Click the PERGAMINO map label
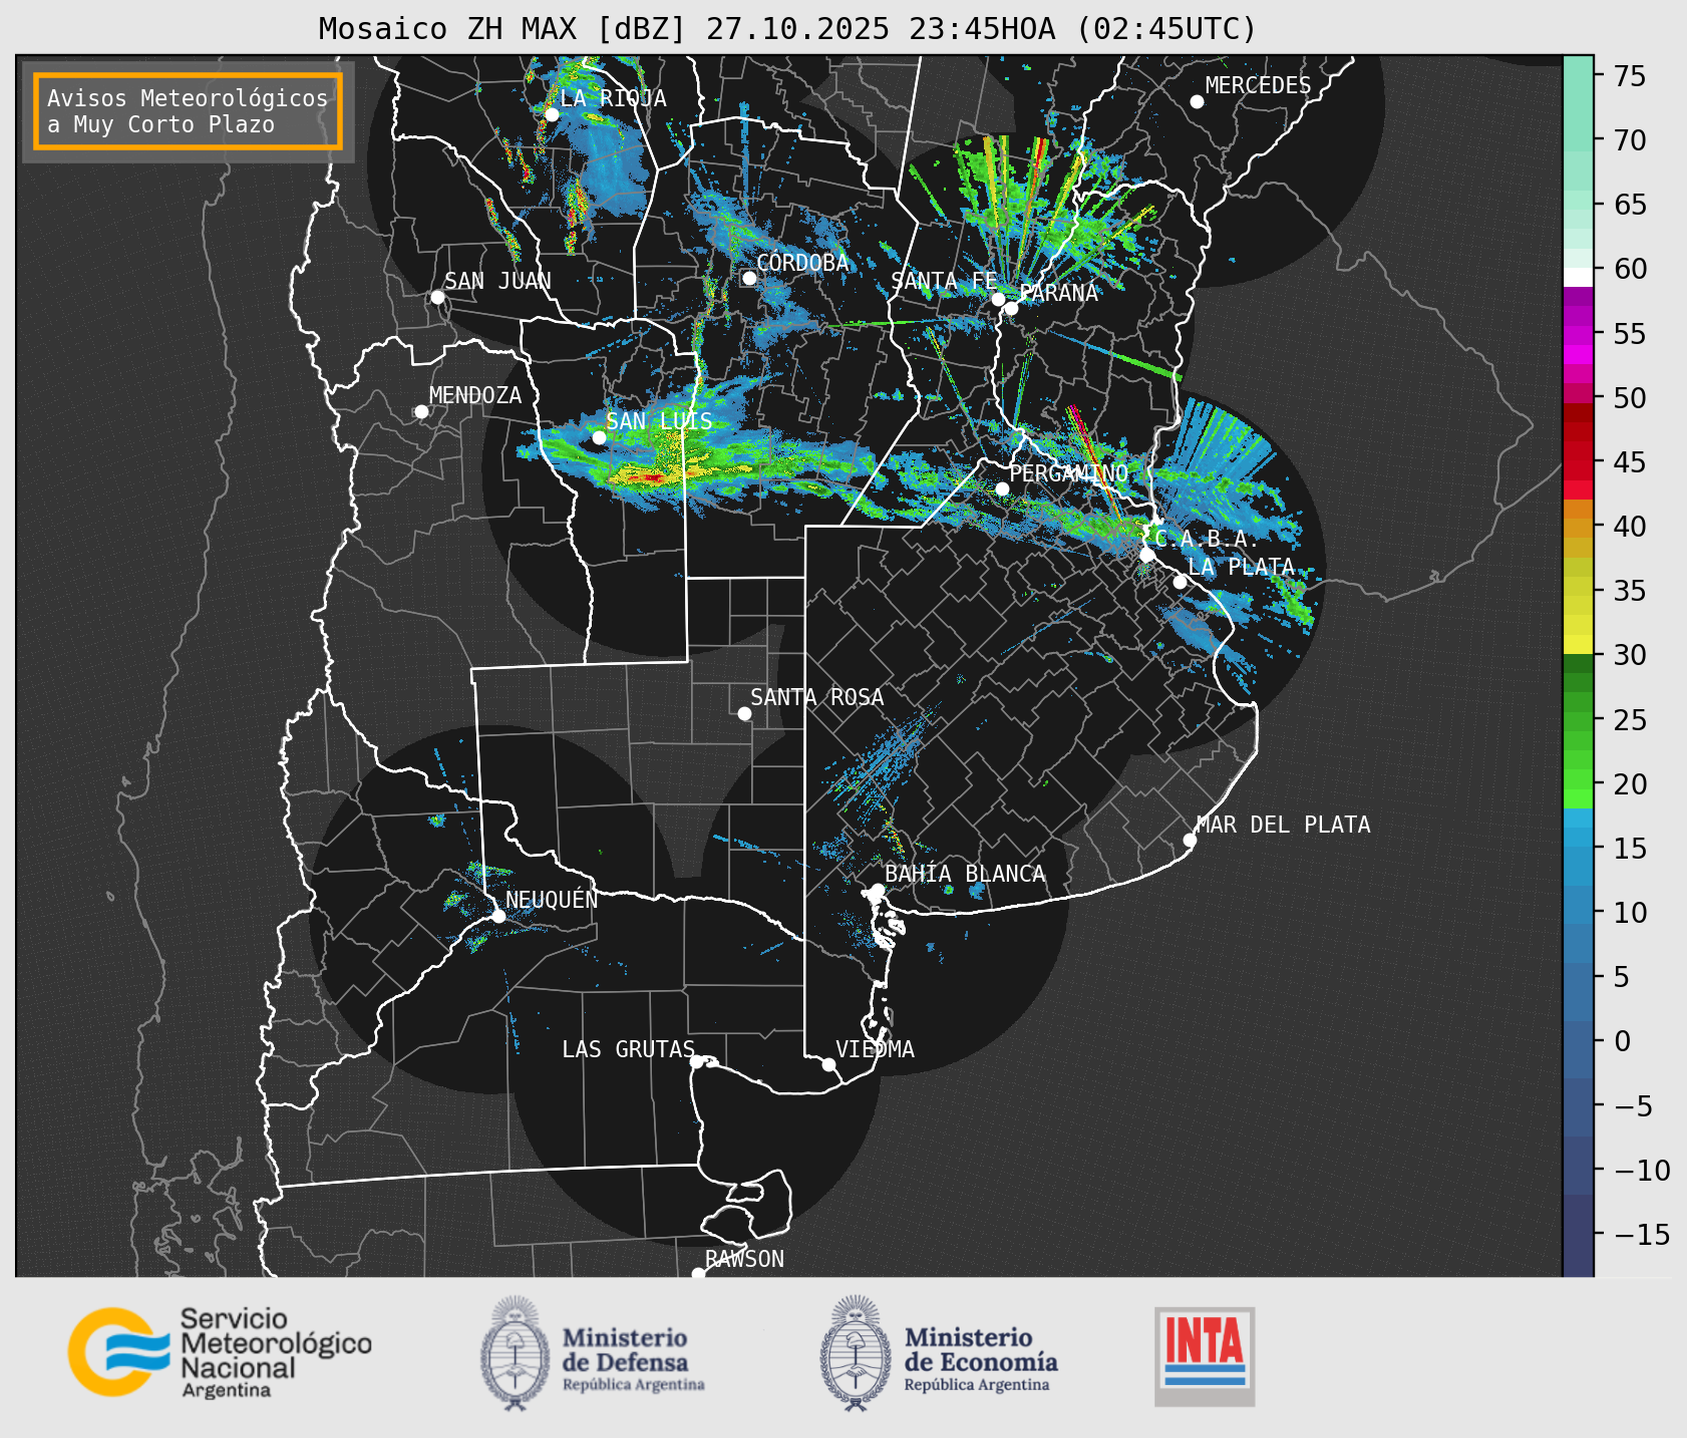Viewport: 1687px width, 1438px height. click(x=1069, y=474)
